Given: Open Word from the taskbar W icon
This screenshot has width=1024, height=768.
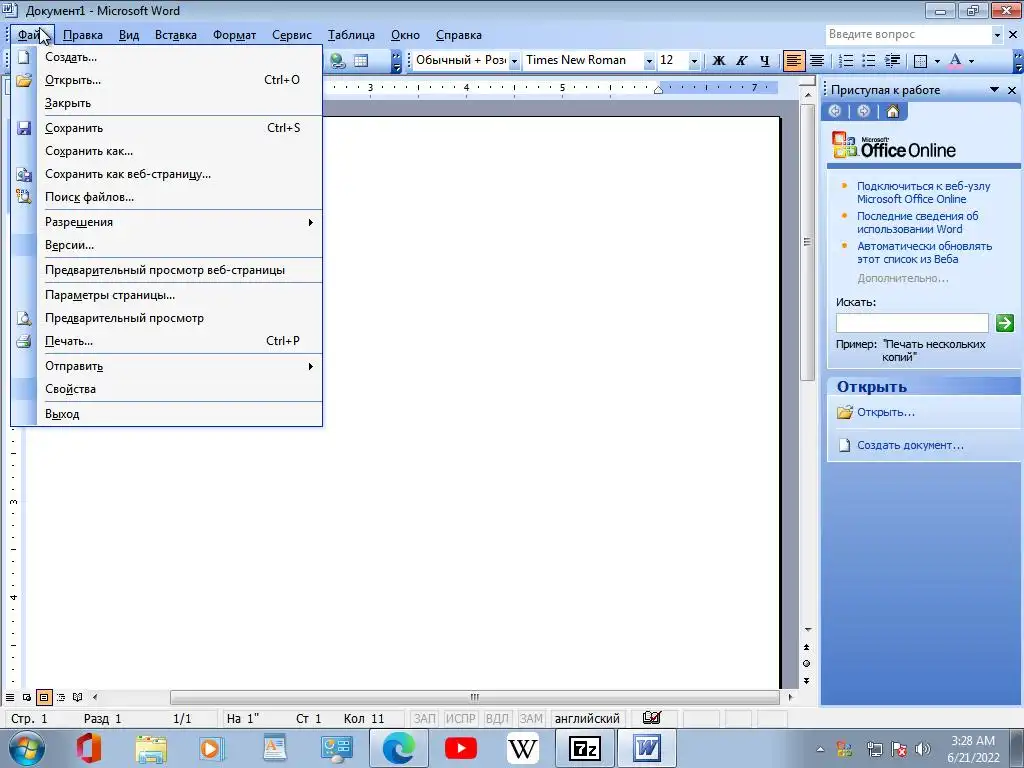Looking at the screenshot, I should click(646, 748).
